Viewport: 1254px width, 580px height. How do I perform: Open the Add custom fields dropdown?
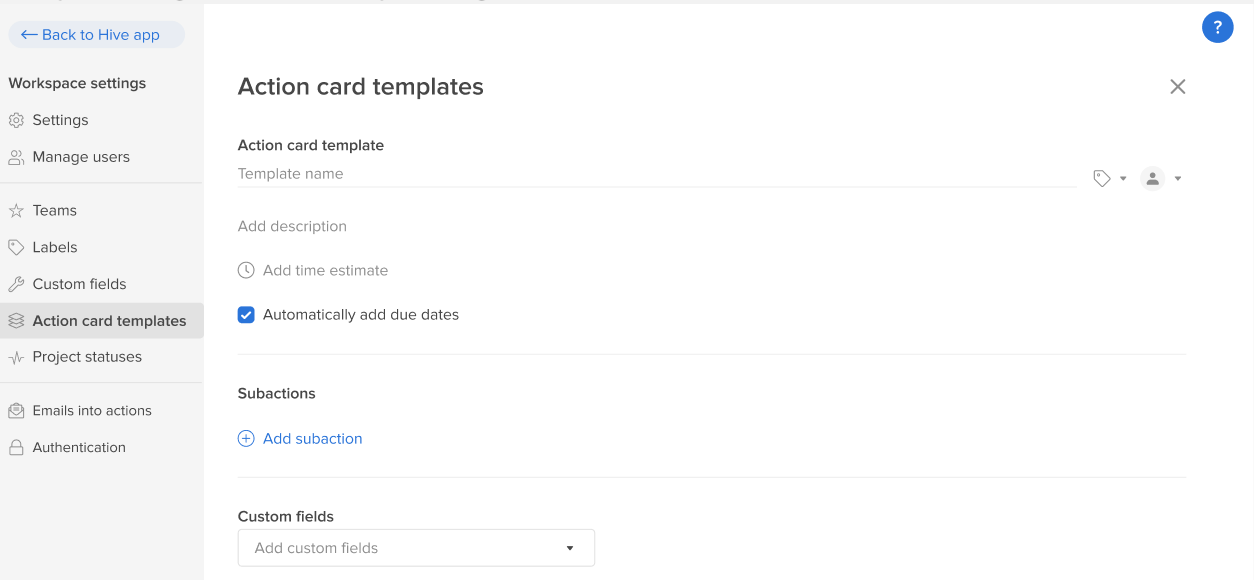click(x=416, y=548)
